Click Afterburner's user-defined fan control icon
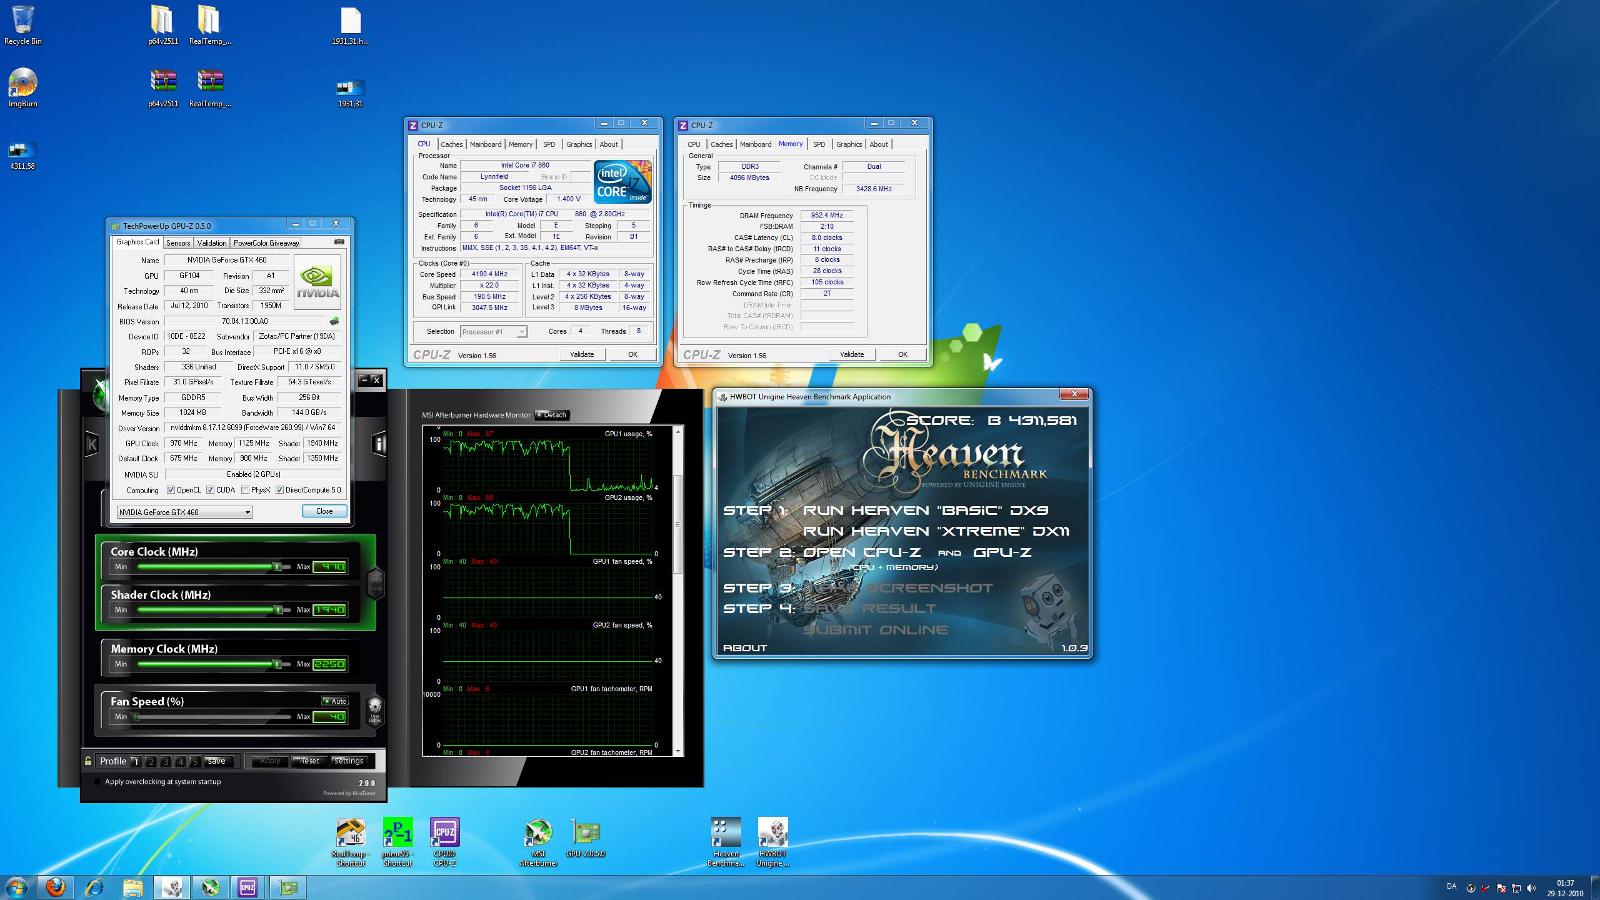The height and width of the screenshot is (900, 1600). pyautogui.click(x=375, y=709)
